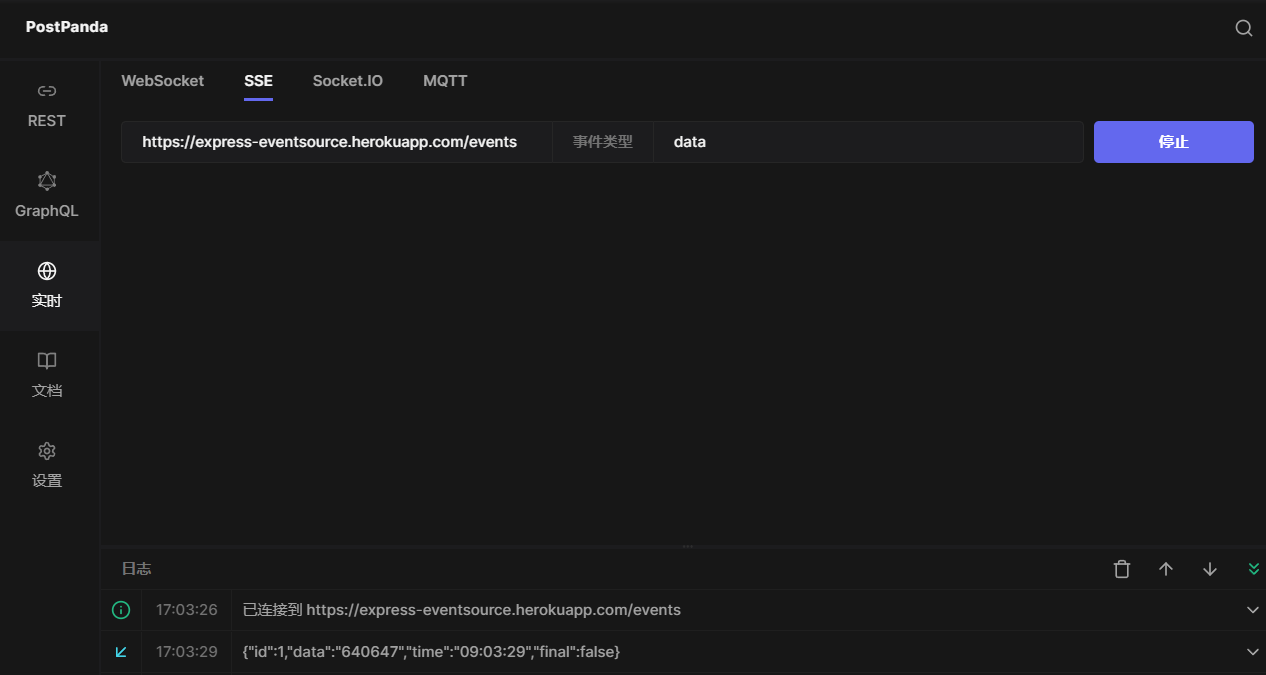Click the 日志 log panel heading
Screen dimensions: 1266x675
coord(137,569)
